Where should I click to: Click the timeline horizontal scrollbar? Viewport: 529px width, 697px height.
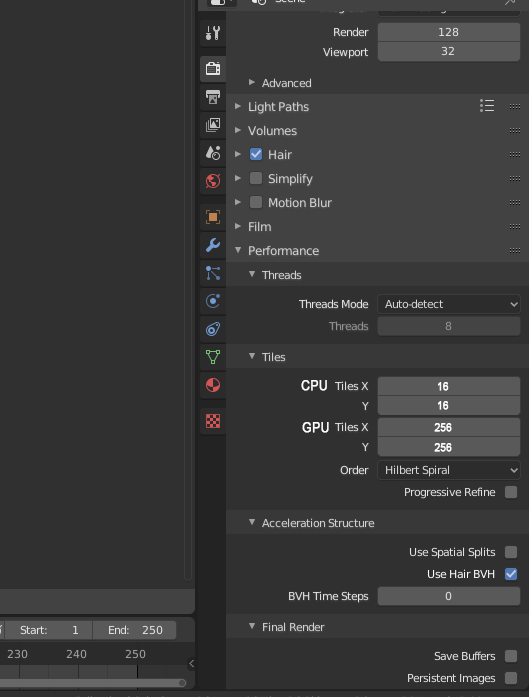click(x=92, y=683)
